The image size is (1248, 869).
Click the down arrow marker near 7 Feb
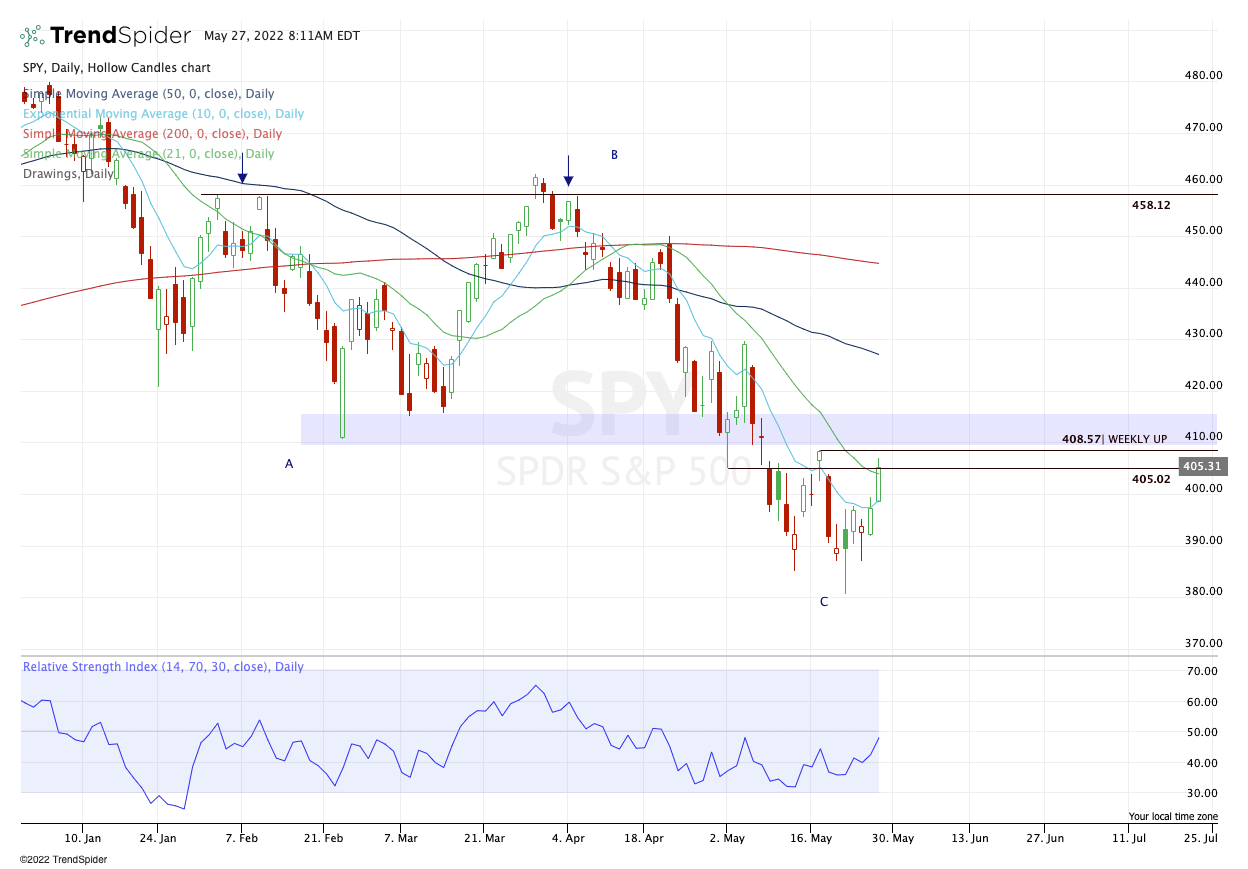[242, 168]
